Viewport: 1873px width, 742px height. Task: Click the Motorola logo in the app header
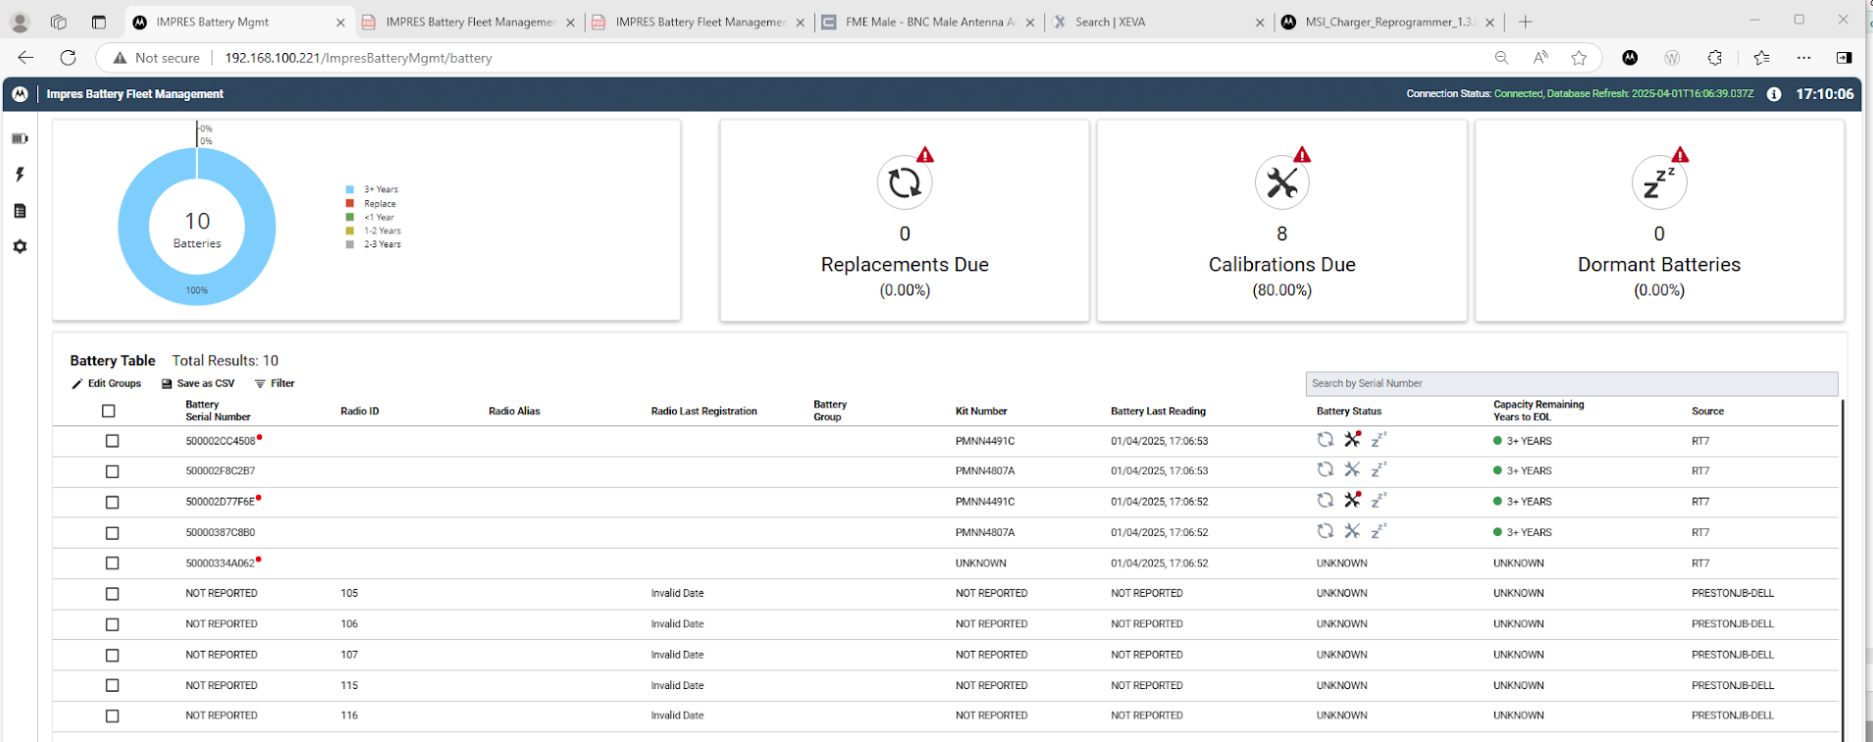tap(19, 94)
